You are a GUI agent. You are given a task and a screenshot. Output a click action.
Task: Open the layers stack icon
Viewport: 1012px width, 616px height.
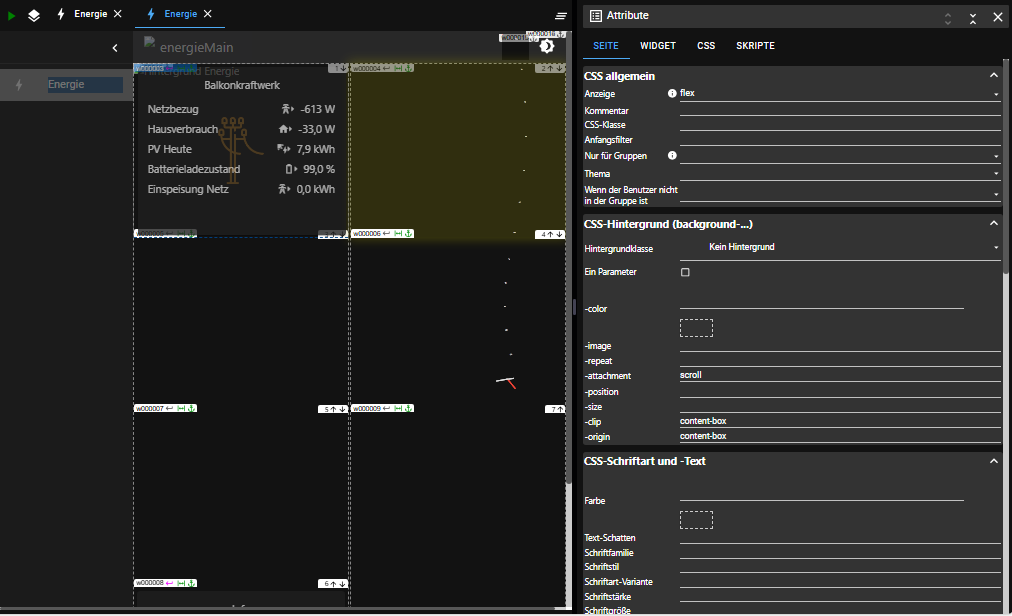[34, 15]
